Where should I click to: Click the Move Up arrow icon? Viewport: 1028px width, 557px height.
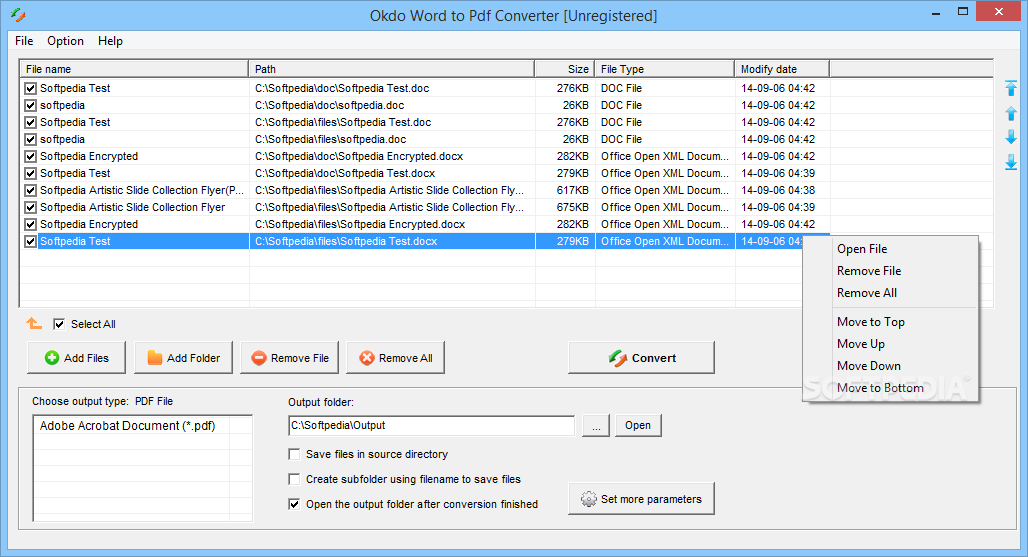tap(1011, 113)
